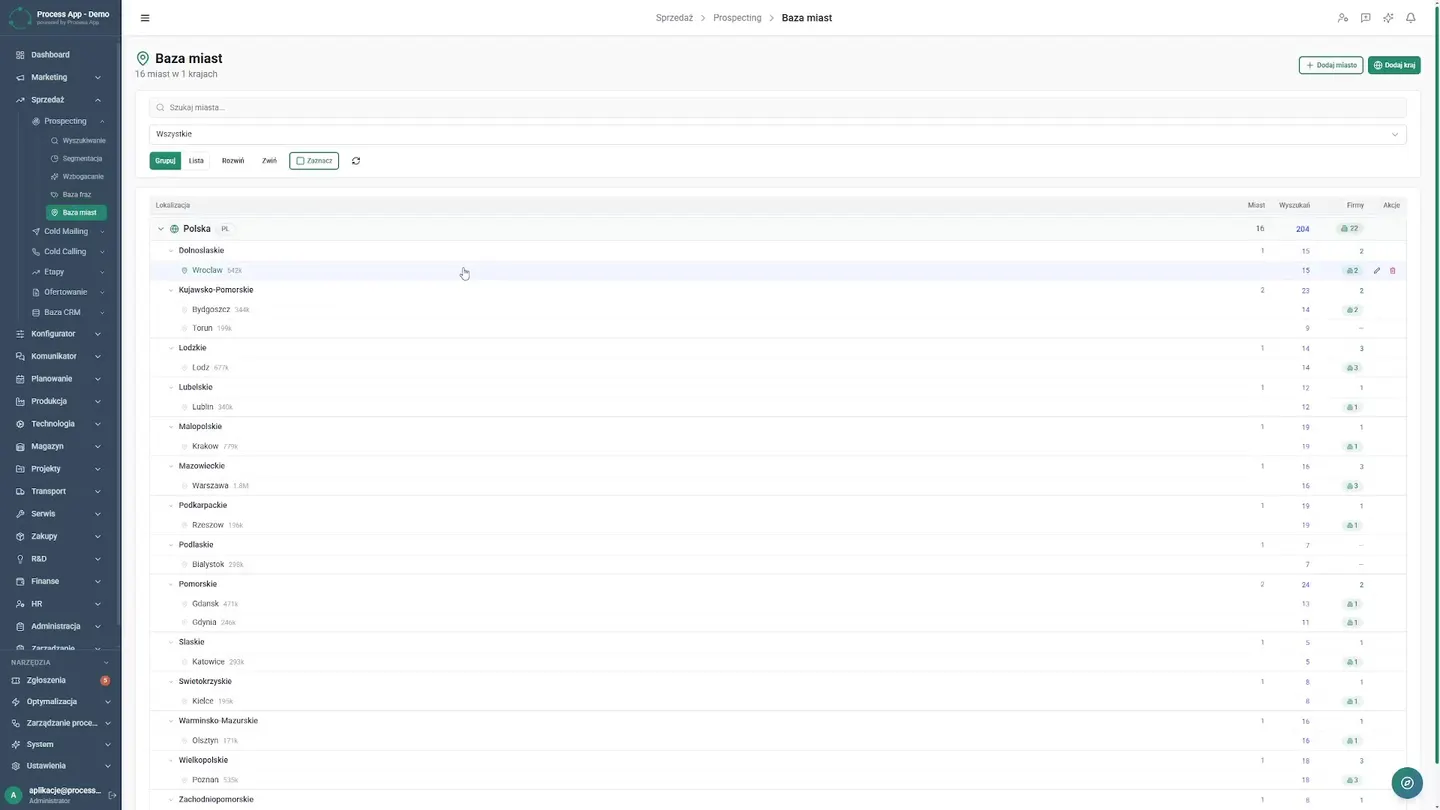Click the Dodaj miasto button
This screenshot has width=1440, height=810.
click(1331, 65)
